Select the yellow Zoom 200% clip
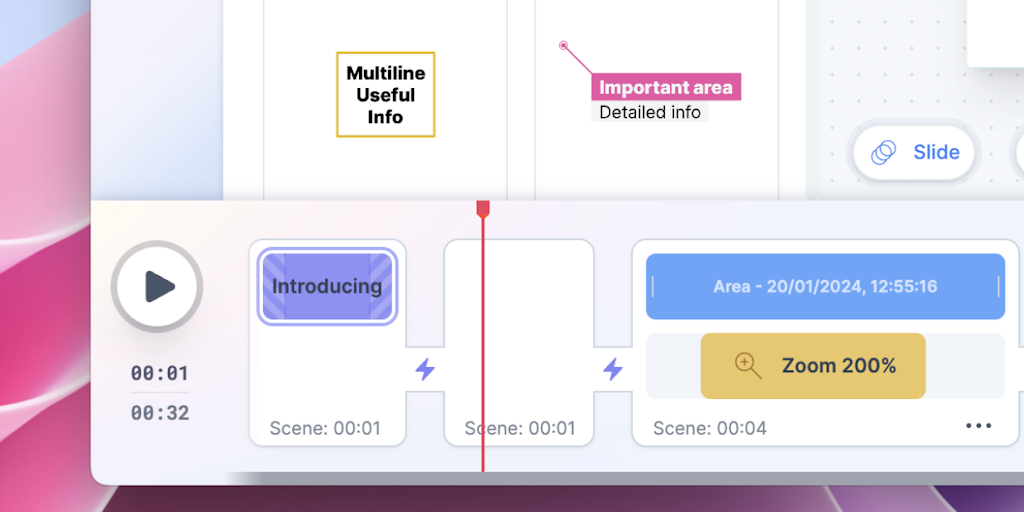This screenshot has height=512, width=1024. pos(813,366)
